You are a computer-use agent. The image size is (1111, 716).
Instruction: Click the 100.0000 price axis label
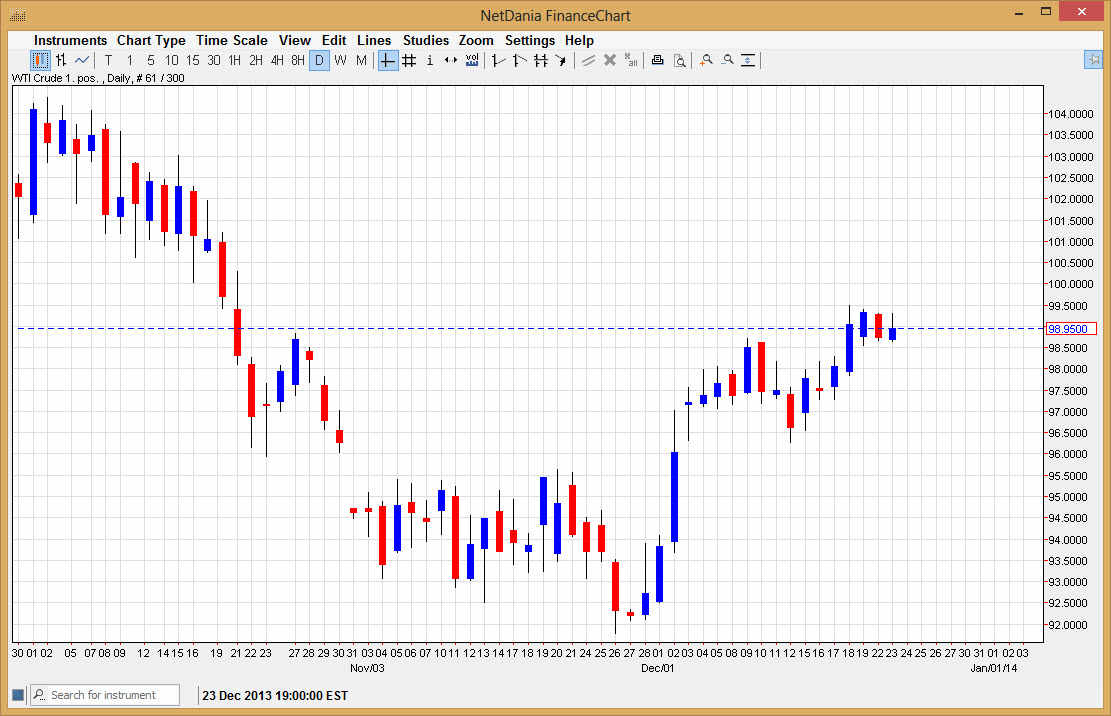tap(1071, 284)
